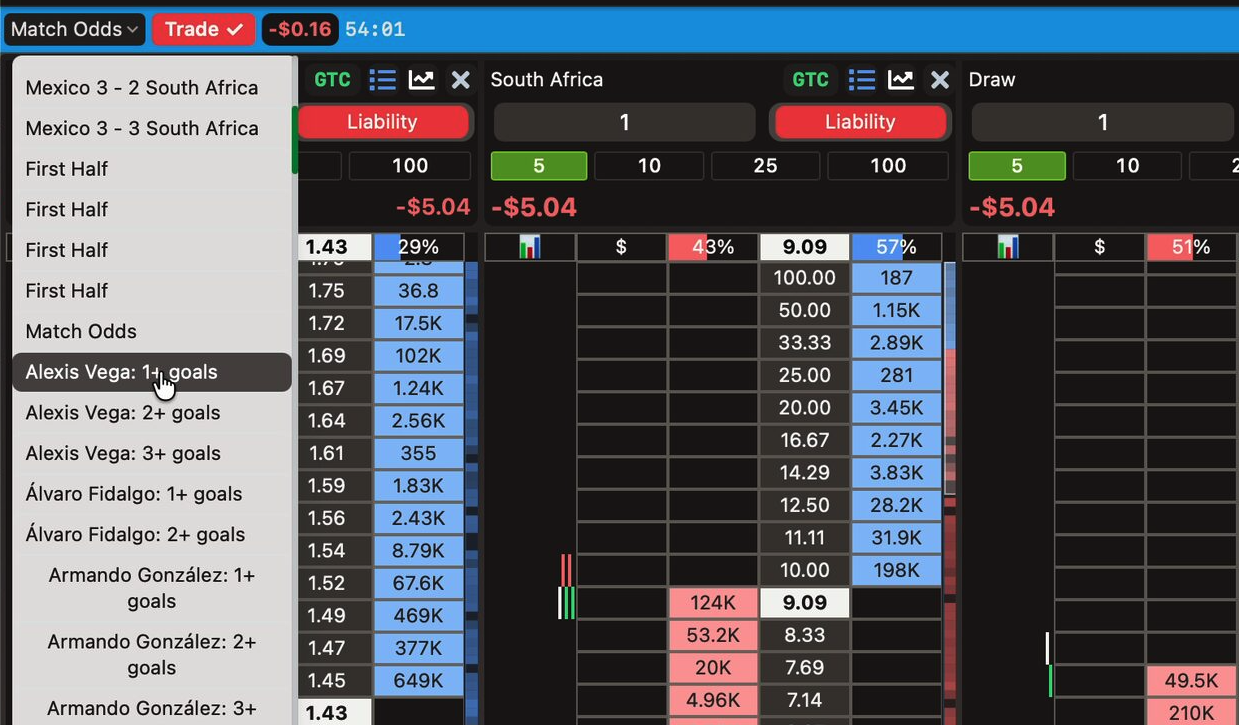Click the 649K back cell at 1.45
The image size is (1239, 725).
[418, 681]
